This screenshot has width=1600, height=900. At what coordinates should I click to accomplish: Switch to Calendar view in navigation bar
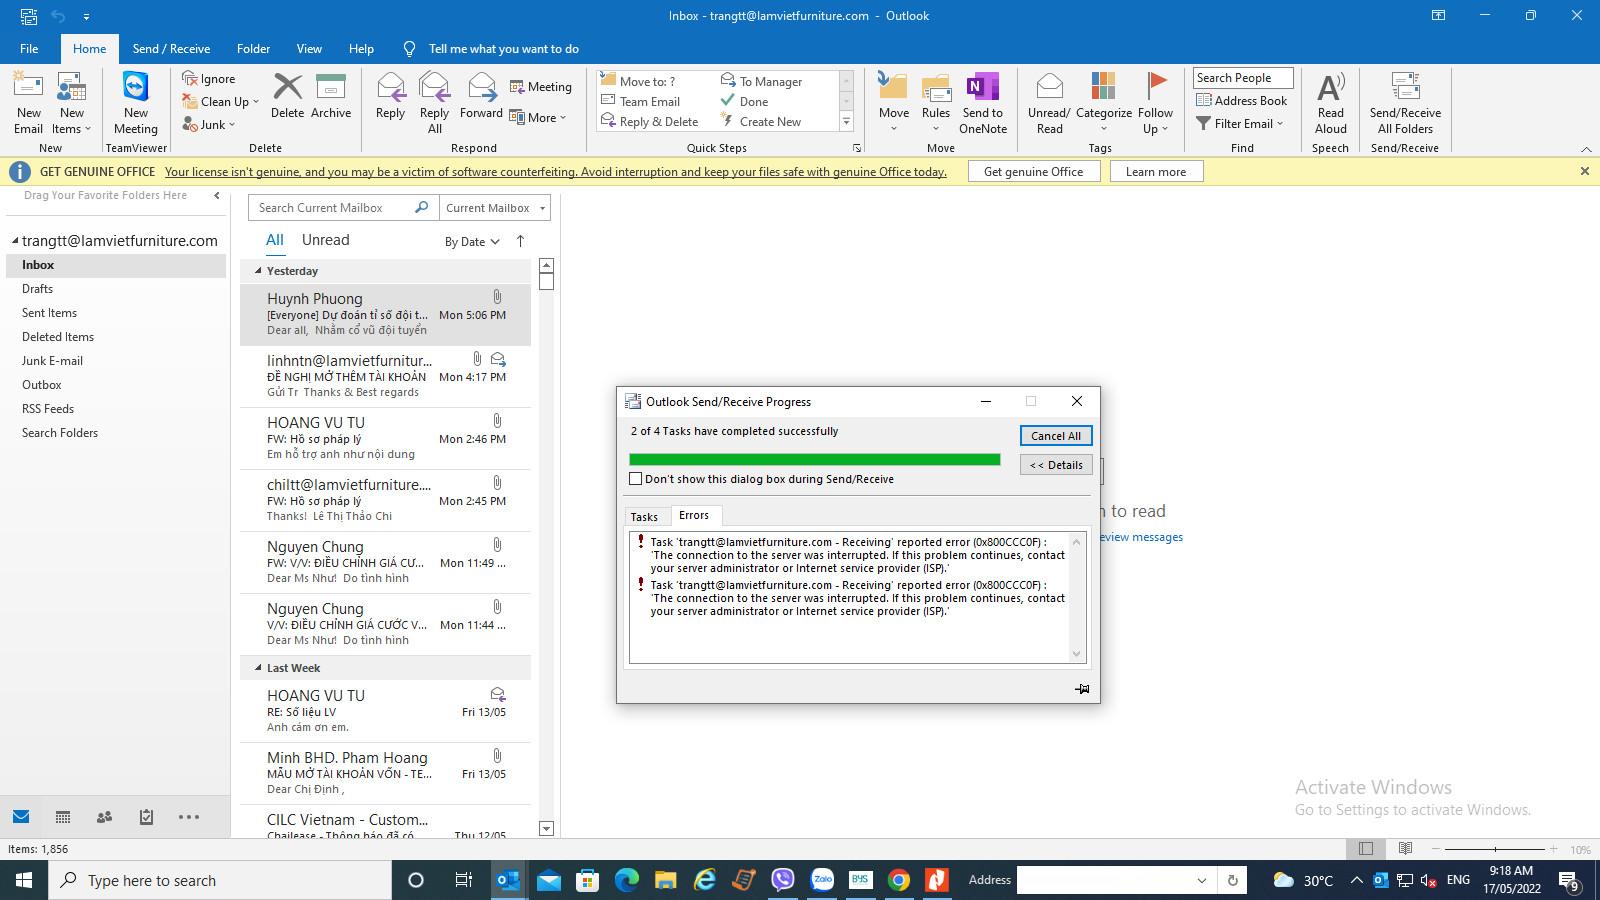[62, 817]
